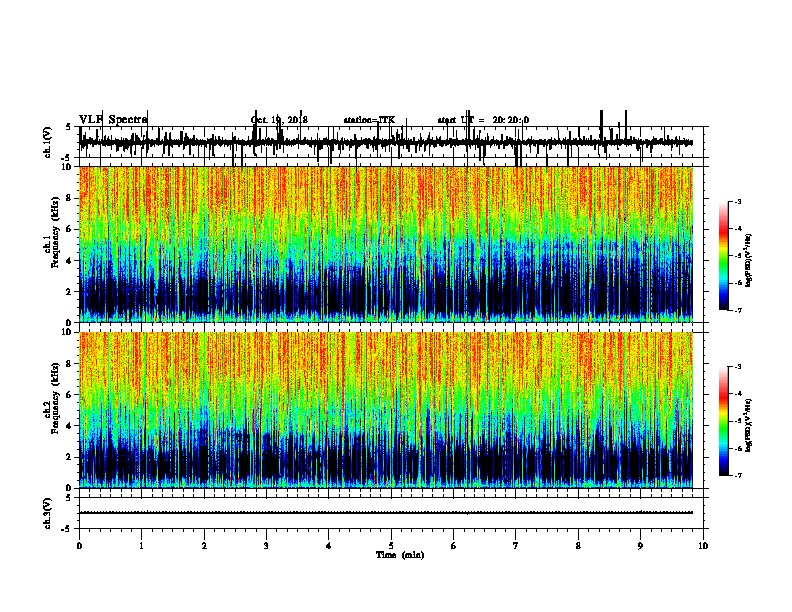
Task: Click the "ch.1(V)" waveform axis label
Action: pyautogui.click(x=48, y=142)
